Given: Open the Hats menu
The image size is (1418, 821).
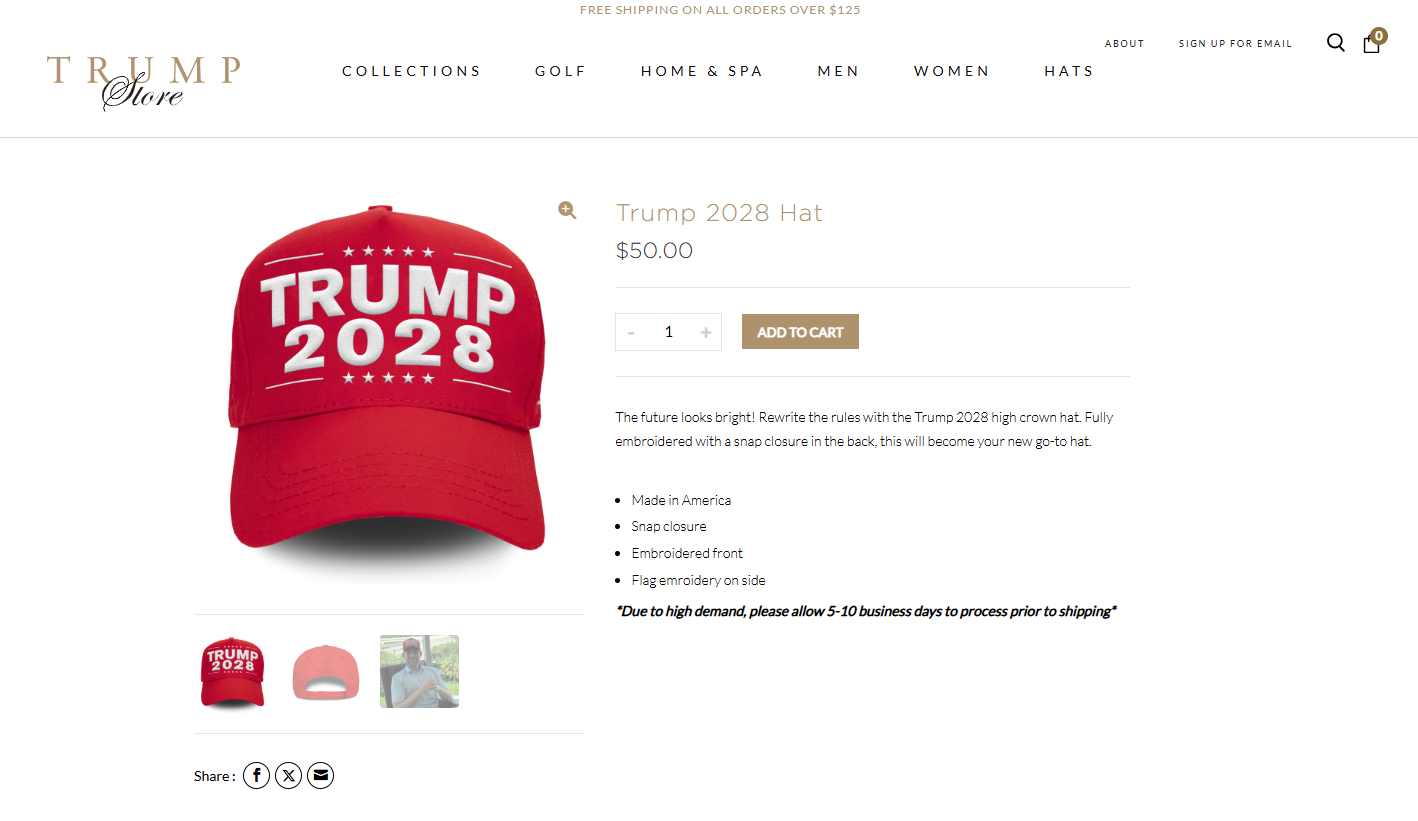Looking at the screenshot, I should pyautogui.click(x=1069, y=71).
